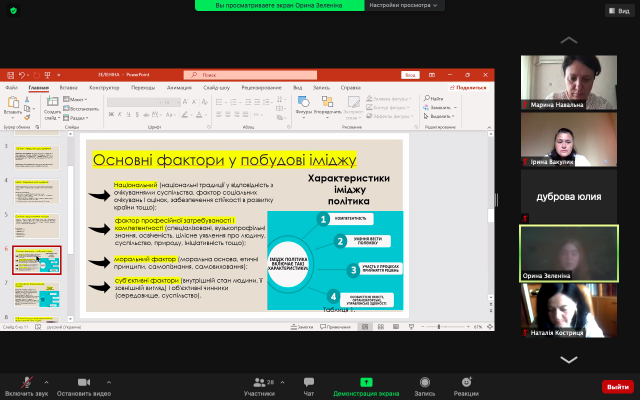Click the green screen share icon
Viewport: 640px width, 400px height.
[367, 381]
